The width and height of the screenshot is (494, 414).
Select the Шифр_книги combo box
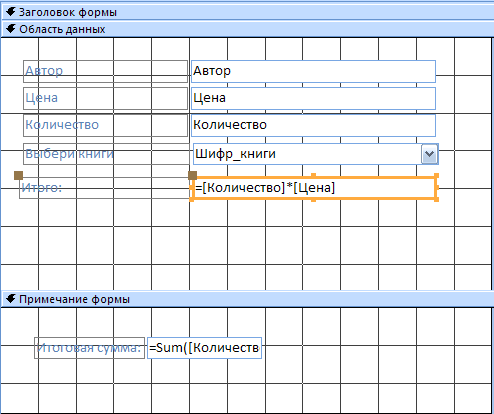tap(316, 154)
